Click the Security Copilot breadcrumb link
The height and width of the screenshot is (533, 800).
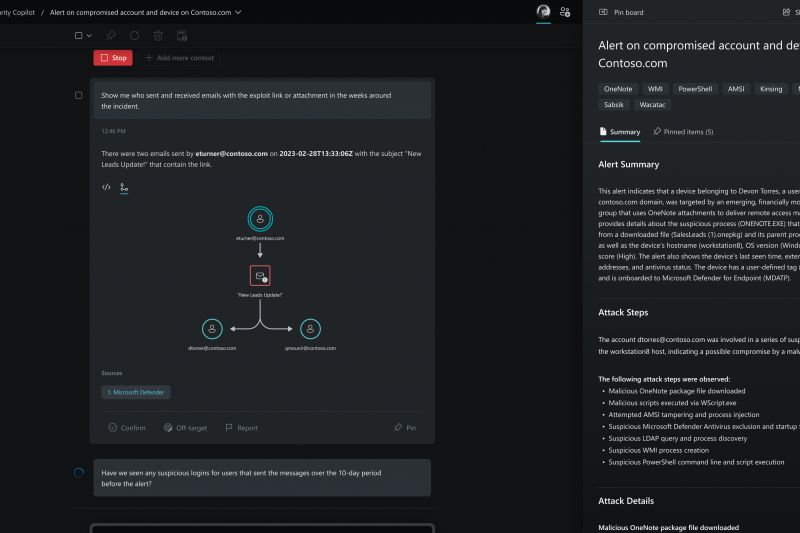click(17, 12)
